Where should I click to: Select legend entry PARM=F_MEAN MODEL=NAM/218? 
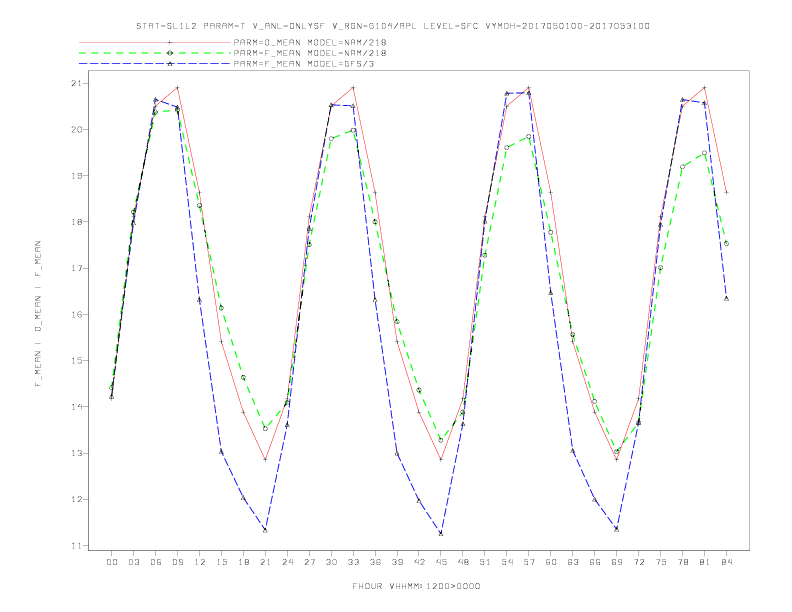pyautogui.click(x=310, y=53)
